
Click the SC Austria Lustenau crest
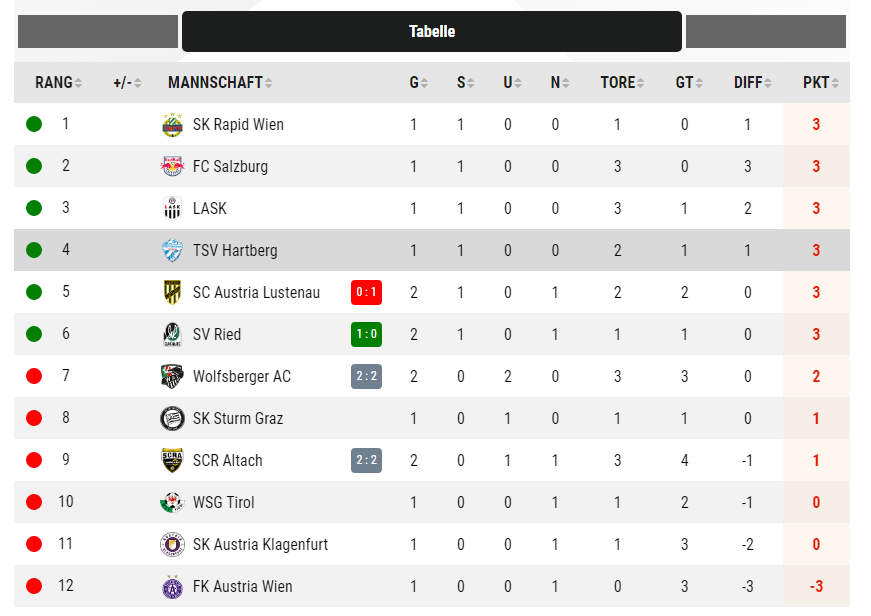(172, 292)
